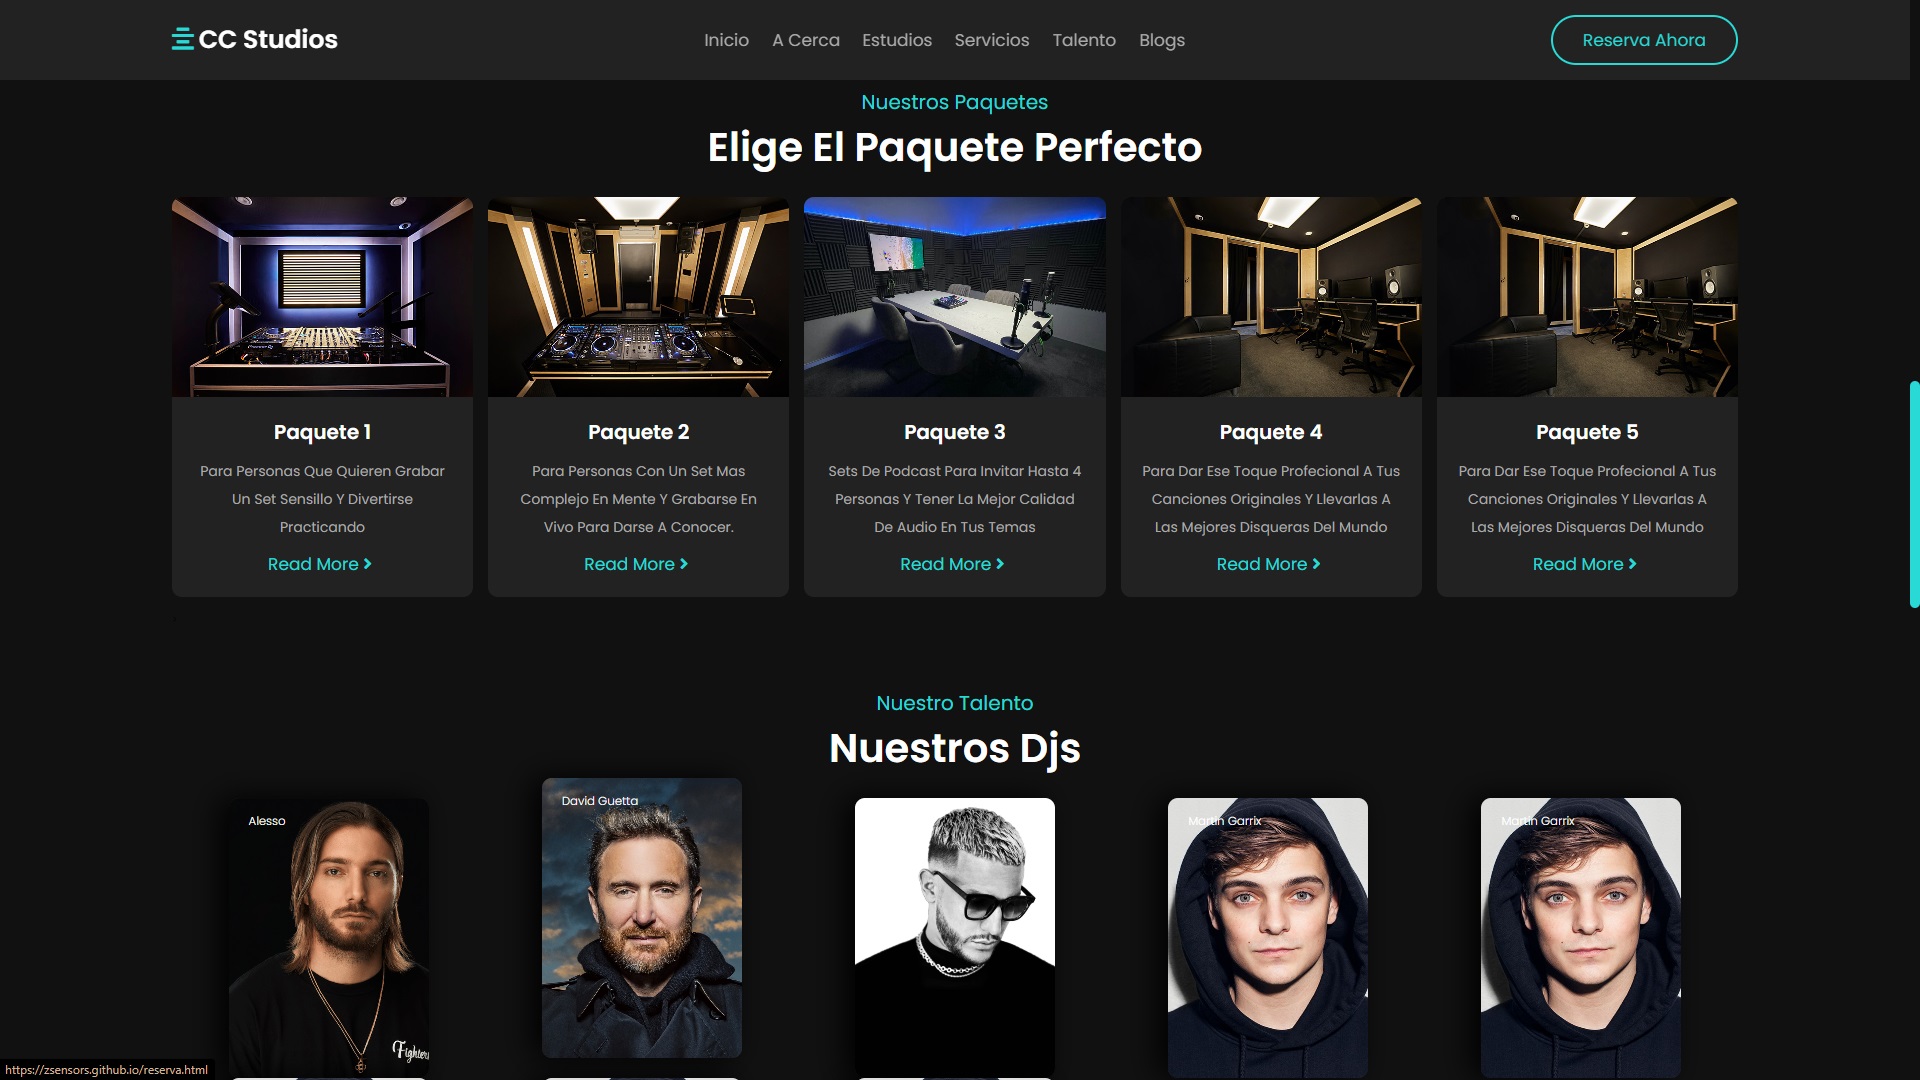Select Servicios in the navigation bar

[991, 40]
